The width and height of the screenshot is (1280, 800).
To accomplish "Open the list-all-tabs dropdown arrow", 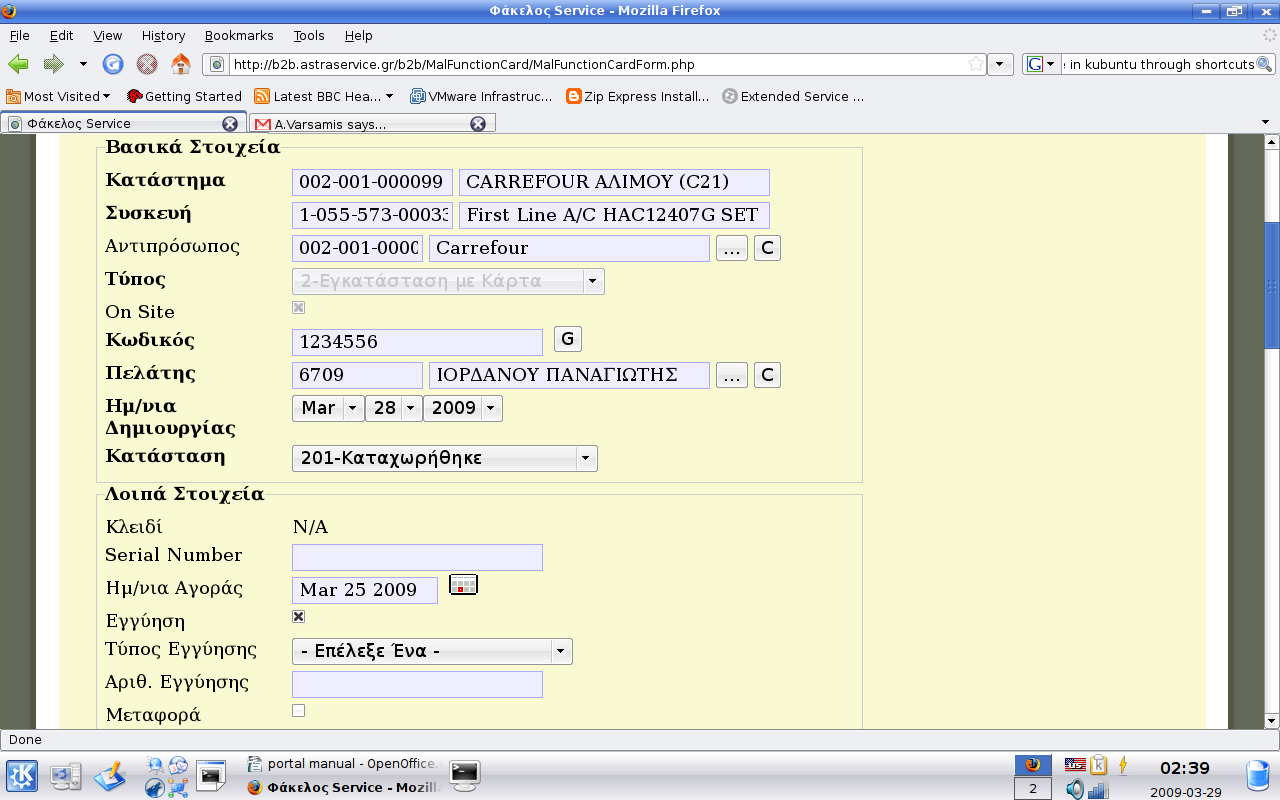I will coord(1267,123).
